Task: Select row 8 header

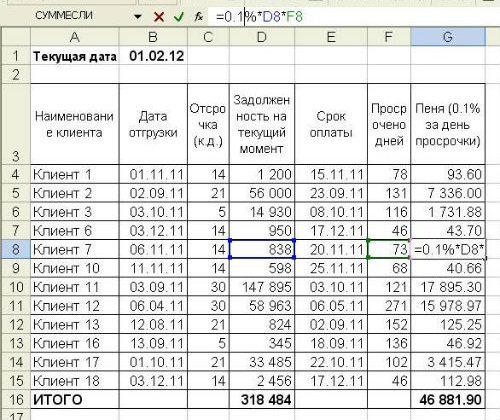Action: (16, 249)
